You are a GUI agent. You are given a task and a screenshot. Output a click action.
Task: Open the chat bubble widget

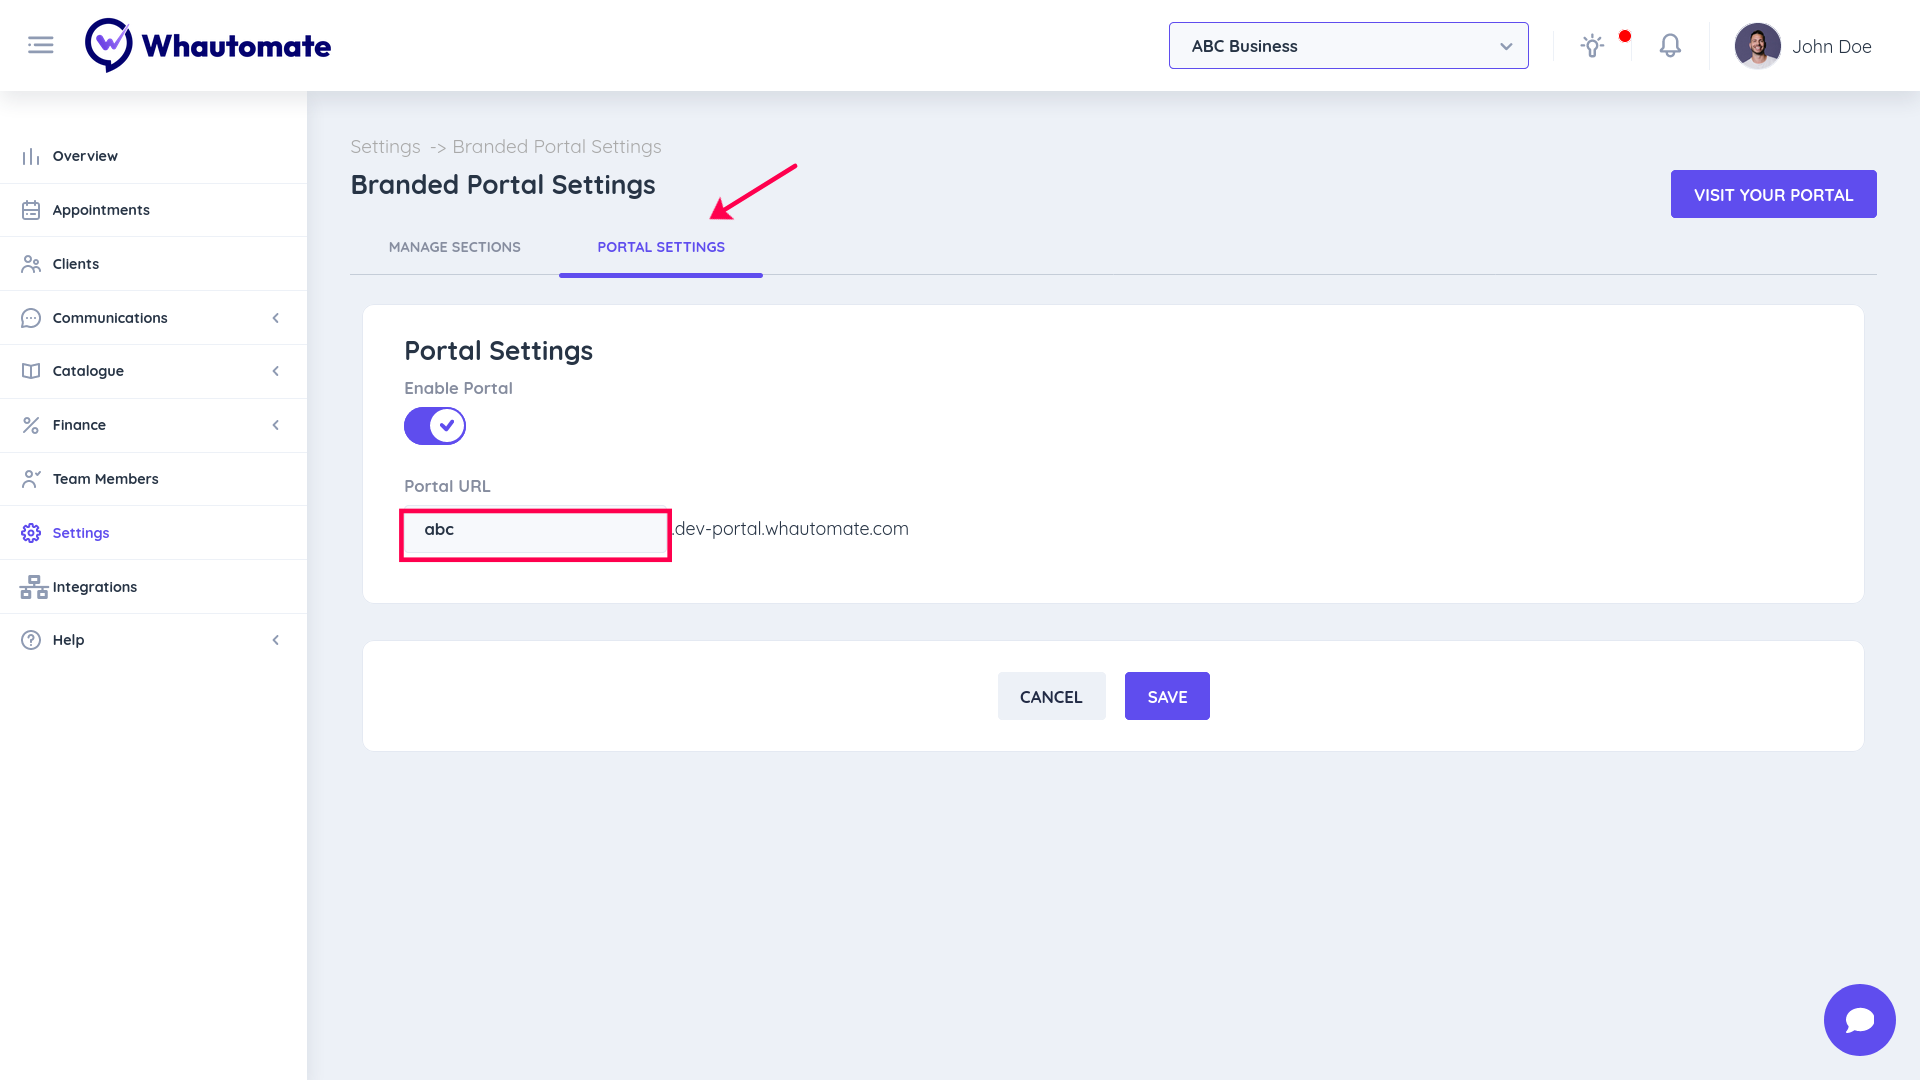click(1859, 1020)
